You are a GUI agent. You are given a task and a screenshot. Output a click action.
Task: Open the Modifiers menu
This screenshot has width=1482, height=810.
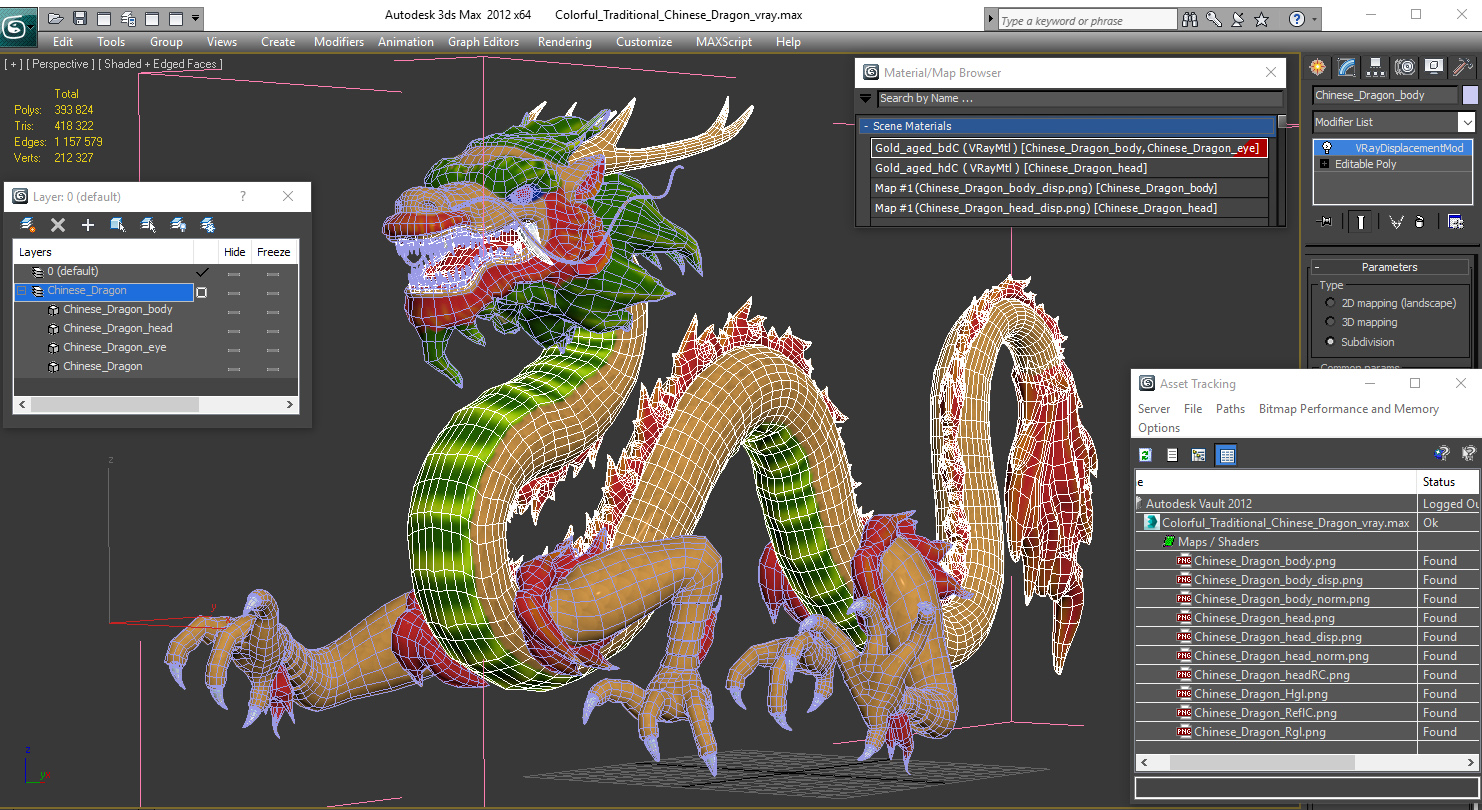pyautogui.click(x=339, y=42)
